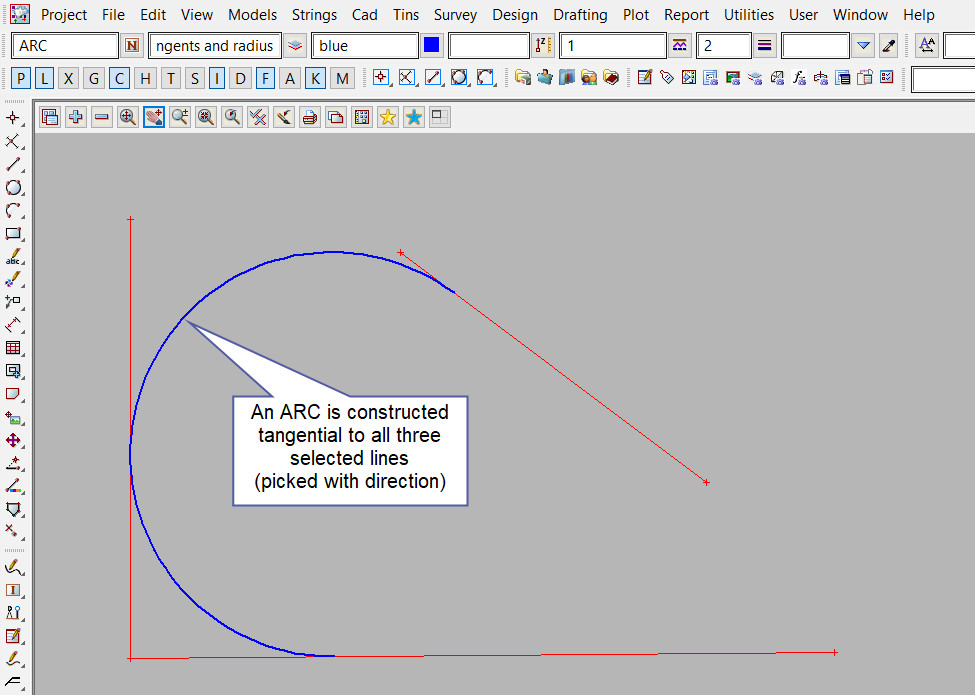Open the weight picker next to value 2
The width and height of the screenshot is (975, 695).
click(765, 46)
